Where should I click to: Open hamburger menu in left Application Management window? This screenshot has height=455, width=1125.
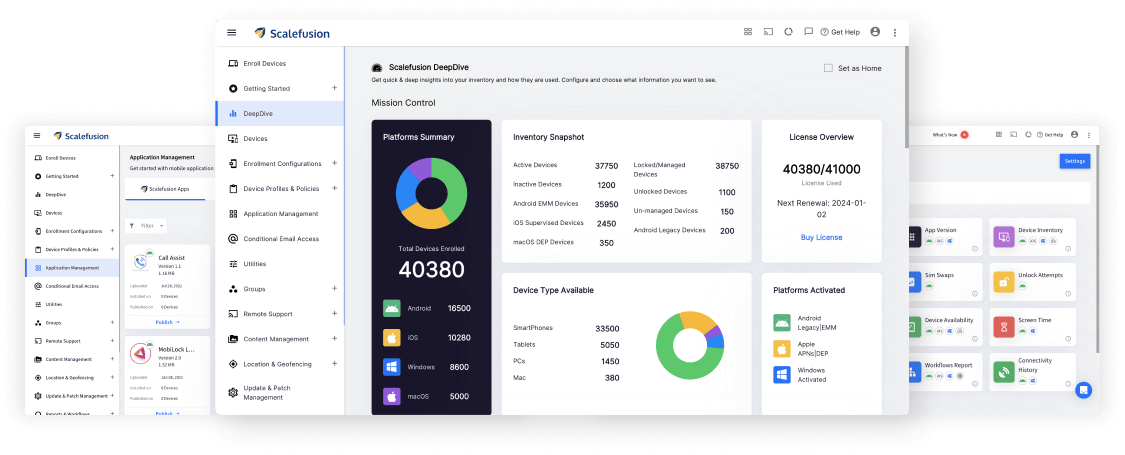(37, 136)
